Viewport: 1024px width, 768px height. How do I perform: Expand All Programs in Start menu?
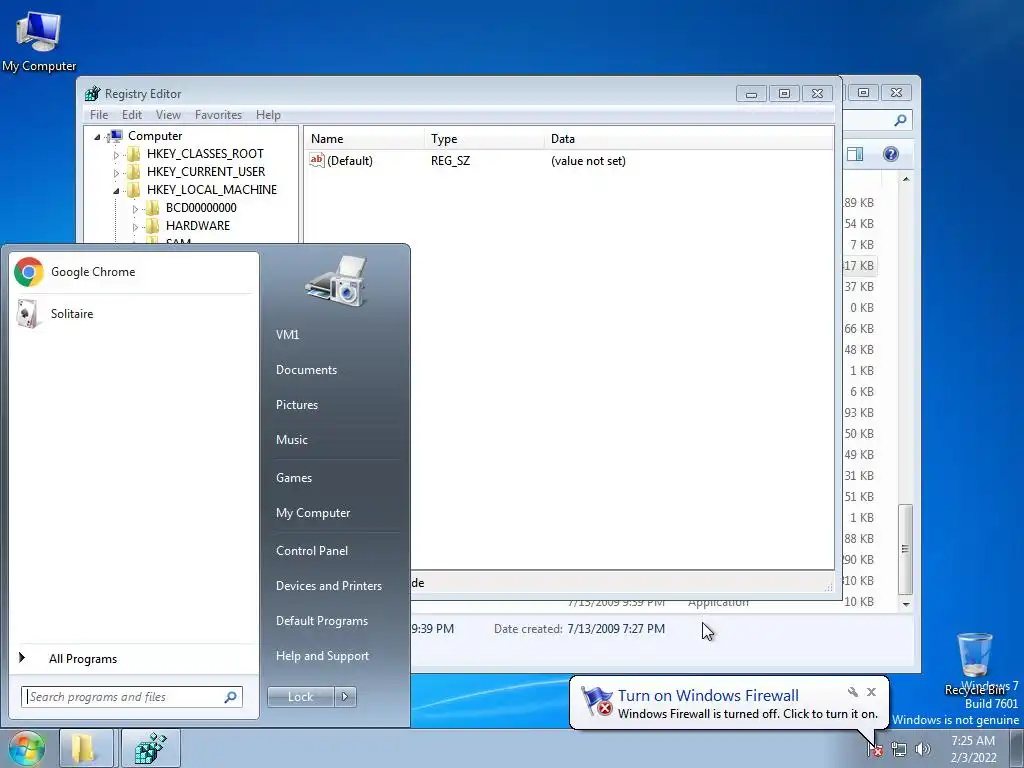[134, 659]
